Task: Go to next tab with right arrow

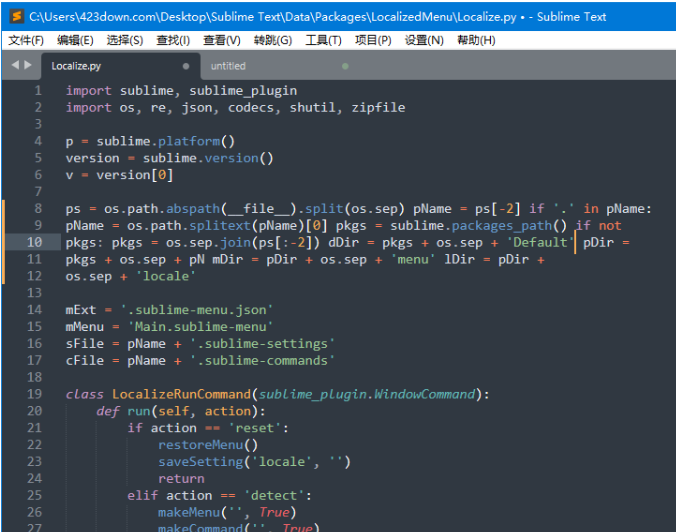Action: [28, 65]
